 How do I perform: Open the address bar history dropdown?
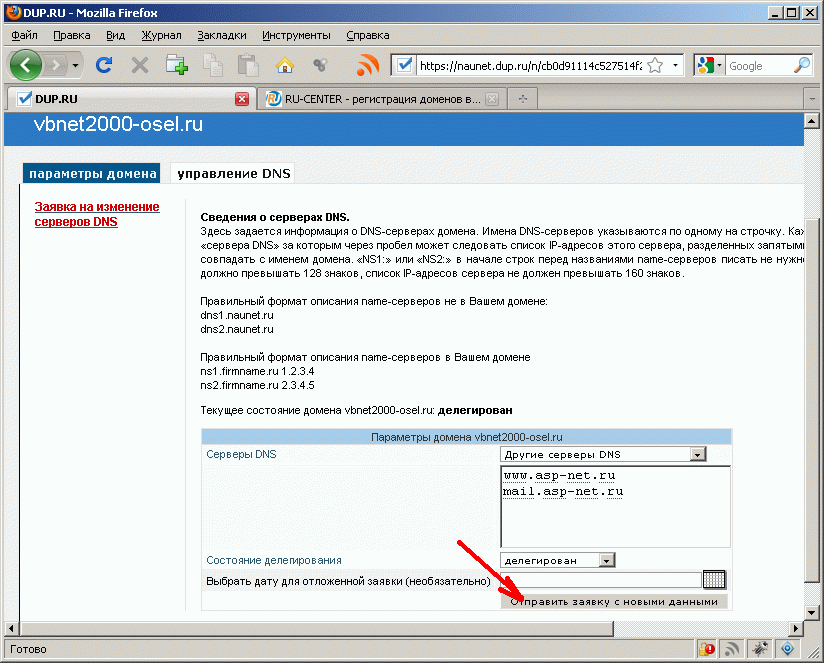point(675,66)
